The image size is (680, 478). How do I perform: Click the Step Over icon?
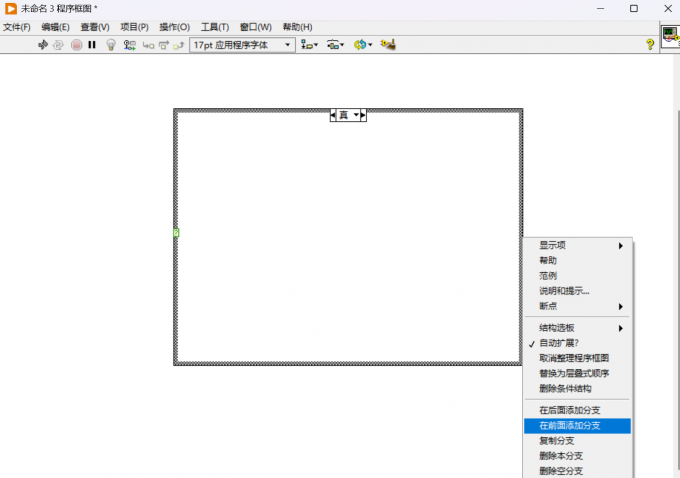coord(163,45)
